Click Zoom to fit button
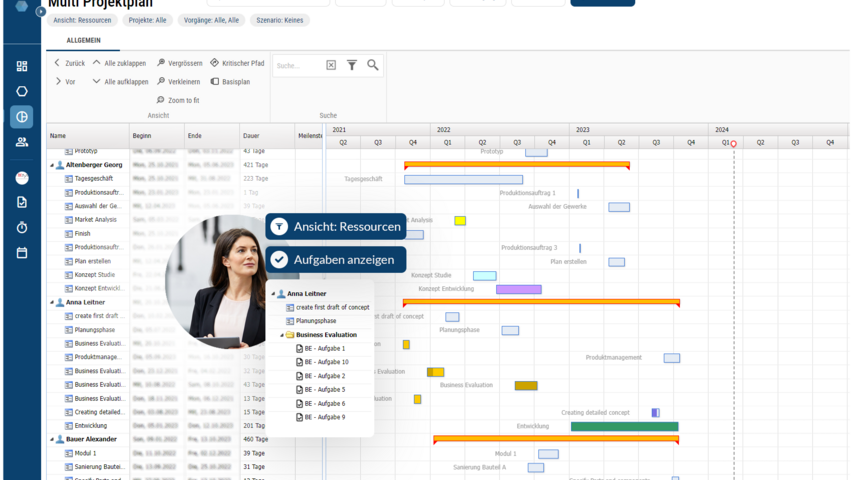The image size is (853, 480). click(177, 100)
